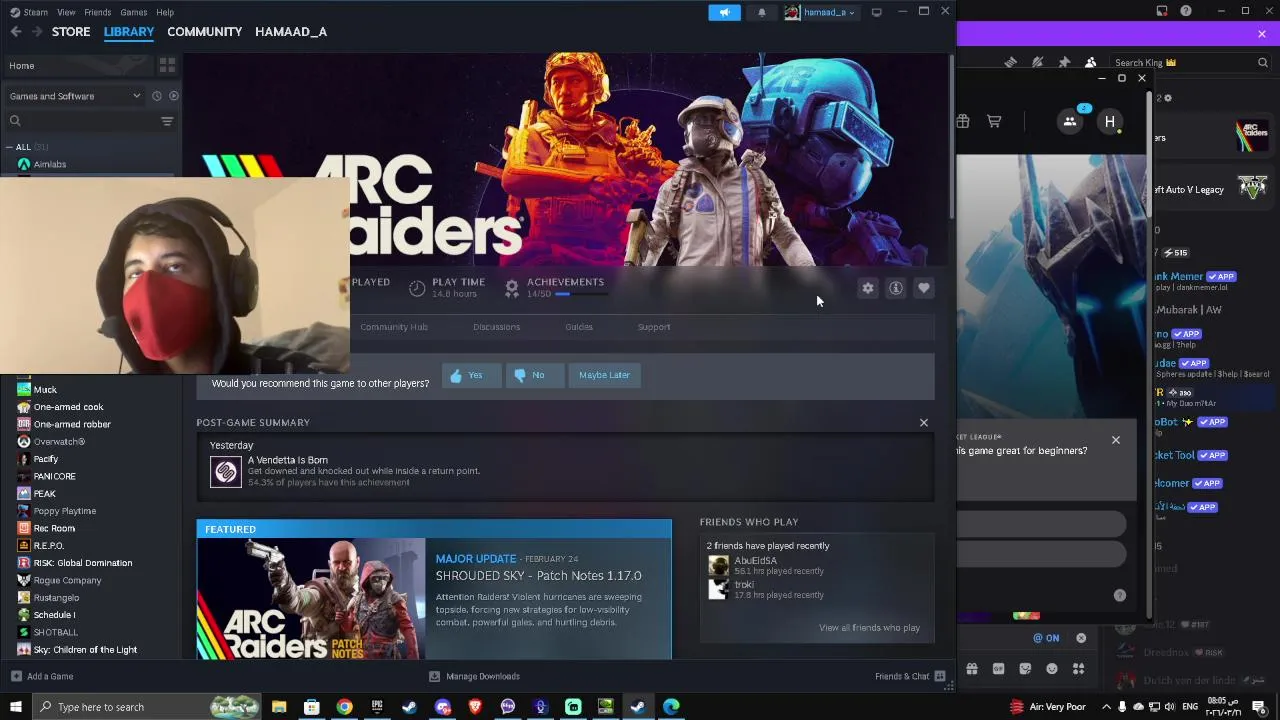This screenshot has height=720, width=1280.
Task: Select Sky: Children of the Light
Action: pyautogui.click(x=85, y=650)
